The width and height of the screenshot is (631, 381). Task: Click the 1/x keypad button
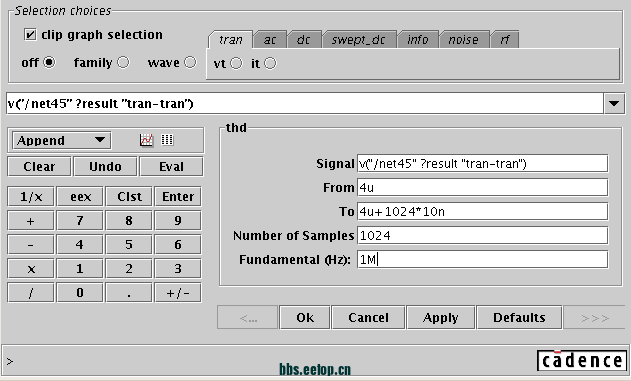pyautogui.click(x=31, y=197)
